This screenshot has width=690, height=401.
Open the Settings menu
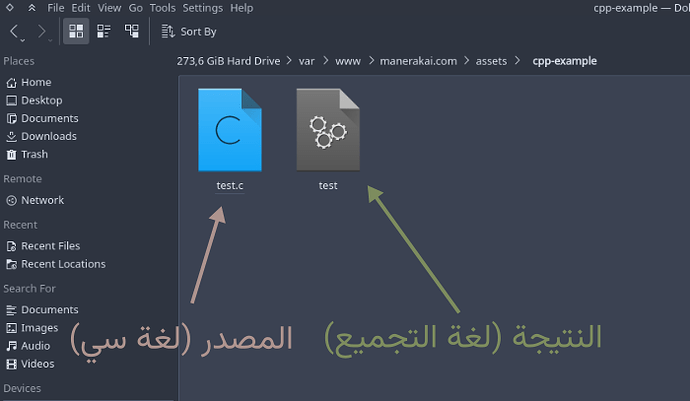coord(202,8)
